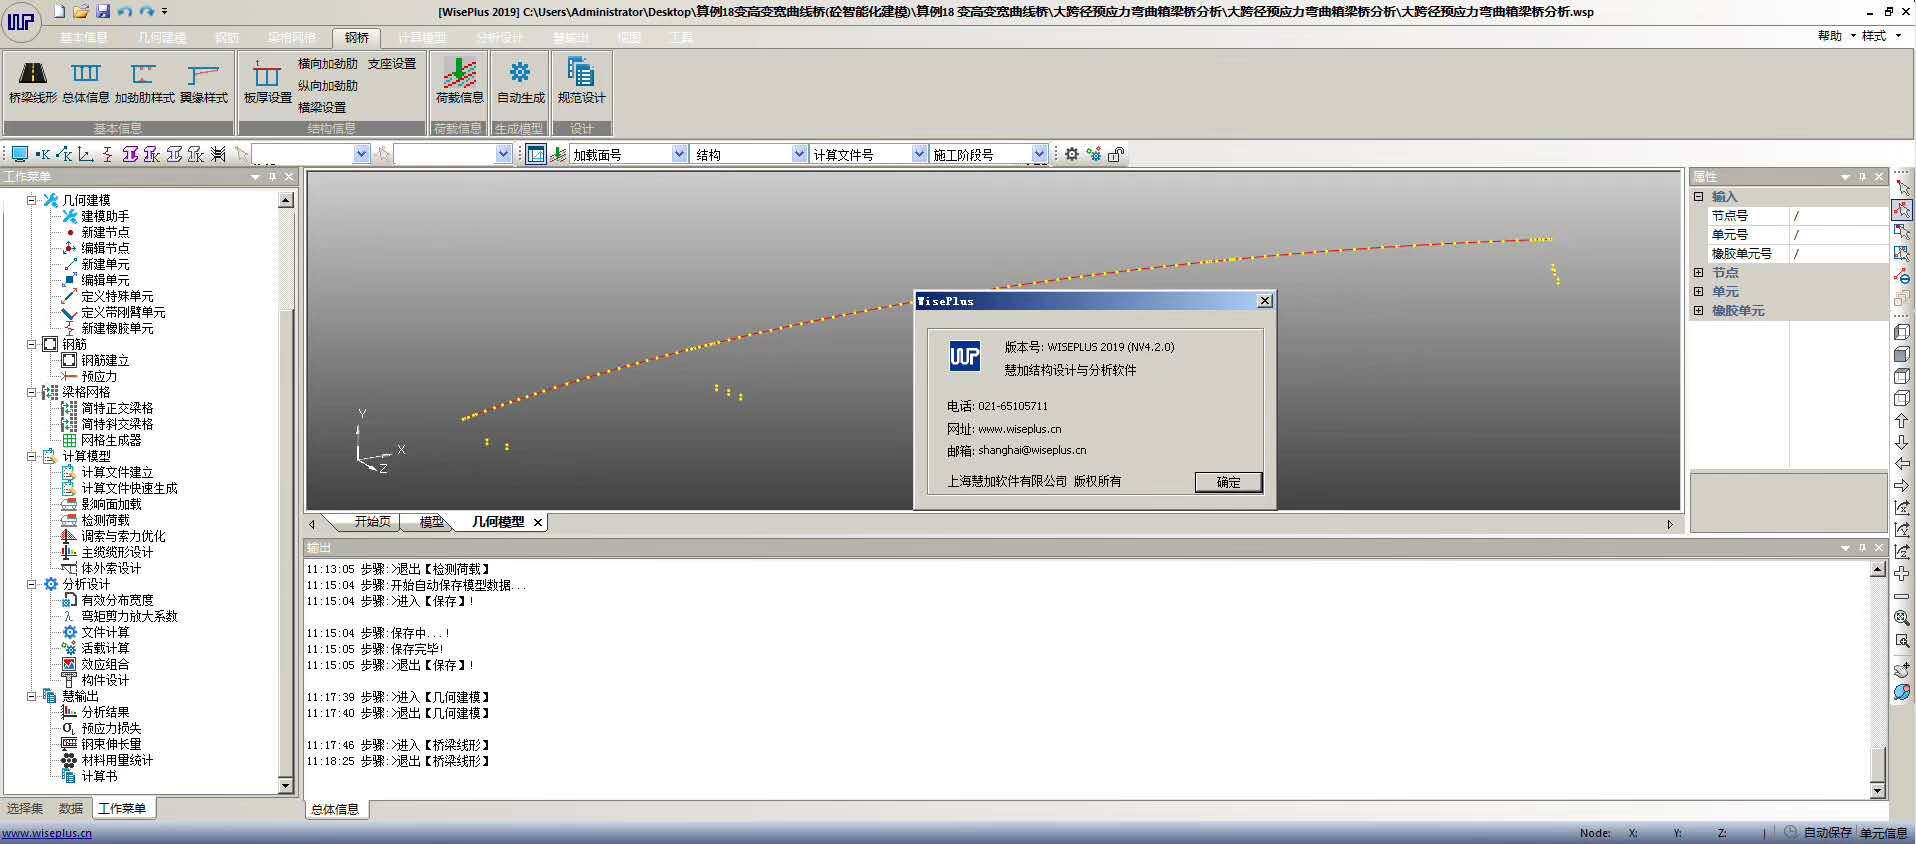The height and width of the screenshot is (844, 1916).
Task: Click the 加劲肋样式 stiffener style icon
Action: pos(144,82)
